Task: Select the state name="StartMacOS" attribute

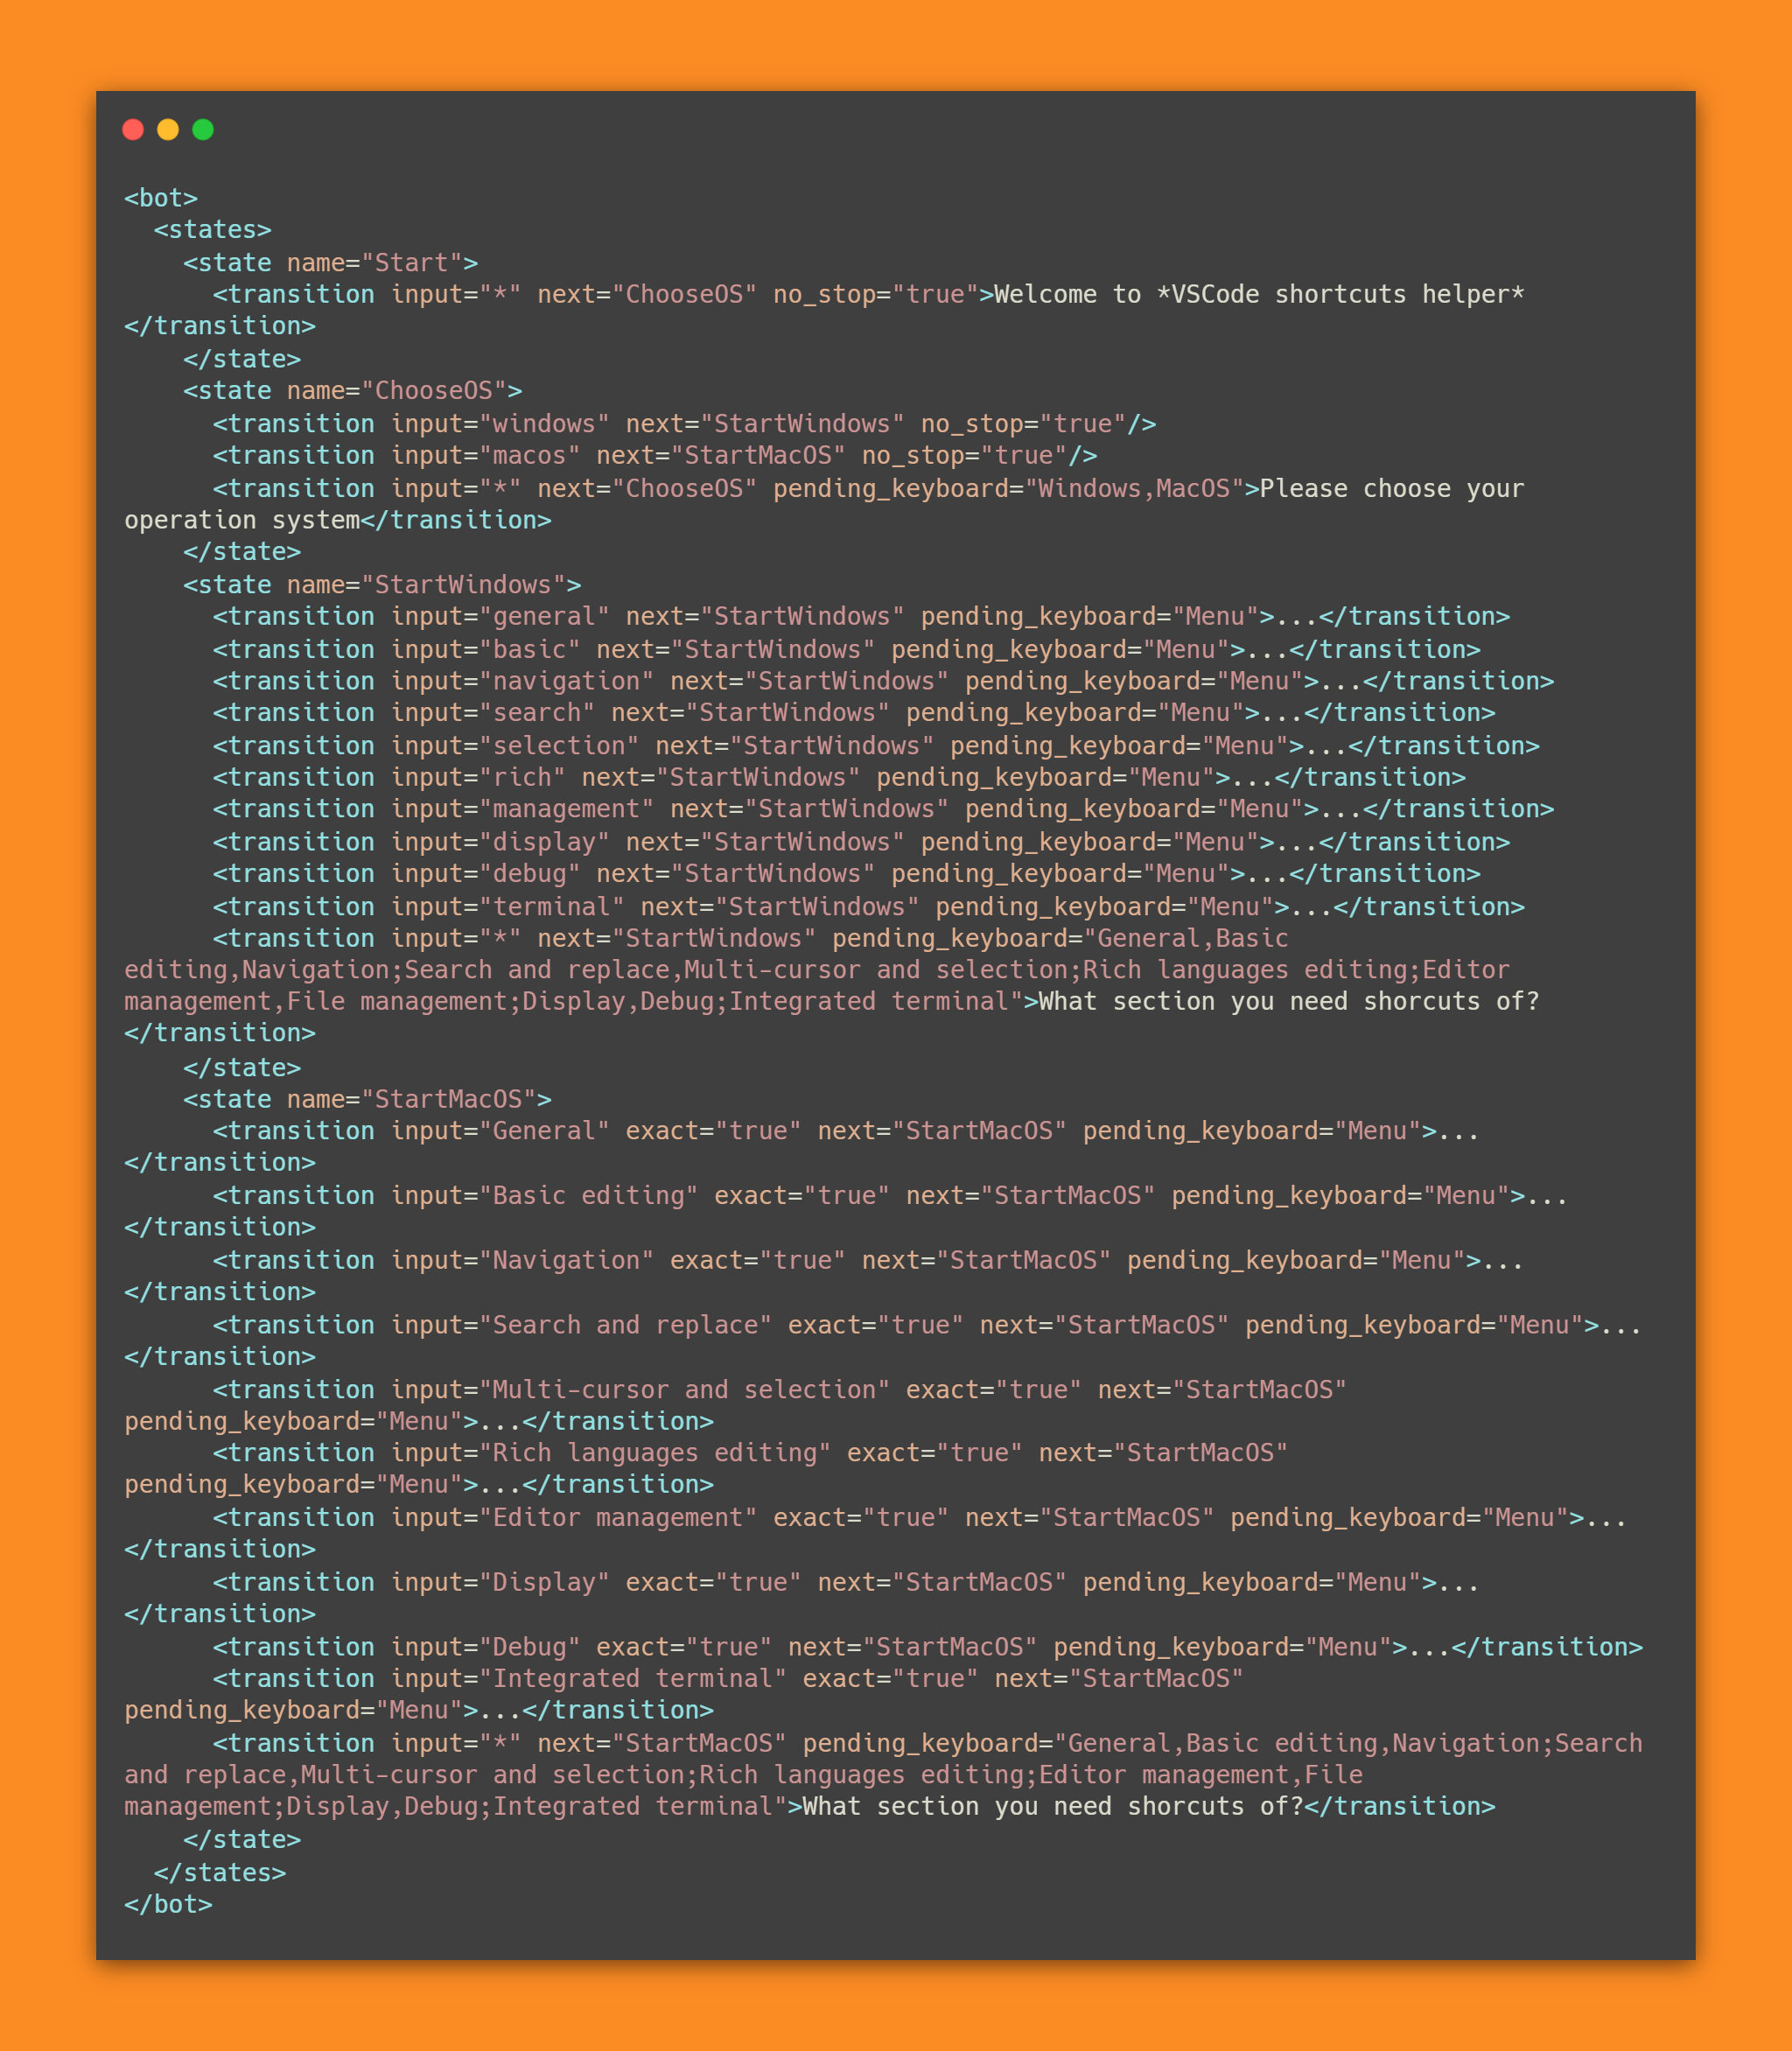Action: pyautogui.click(x=412, y=1099)
